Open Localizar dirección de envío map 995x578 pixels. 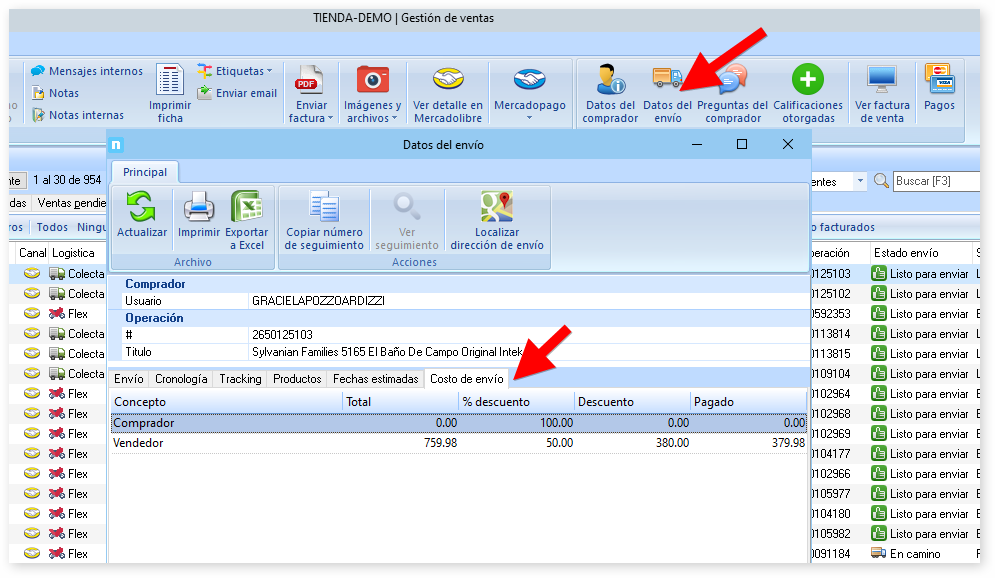tap(496, 208)
